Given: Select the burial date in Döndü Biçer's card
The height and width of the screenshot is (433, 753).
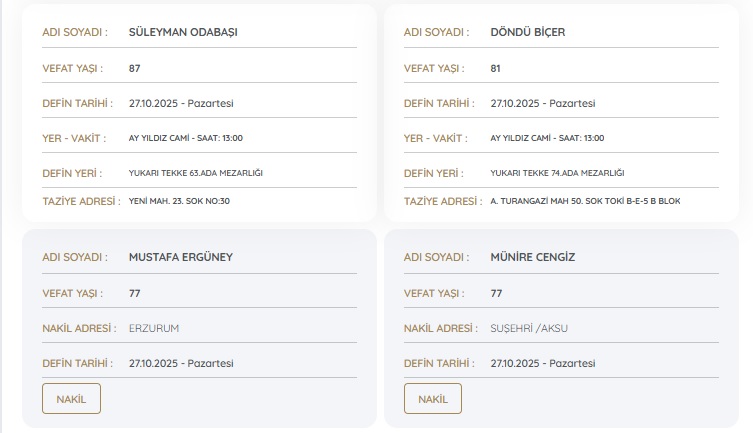Looking at the screenshot, I should pyautogui.click(x=543, y=103).
